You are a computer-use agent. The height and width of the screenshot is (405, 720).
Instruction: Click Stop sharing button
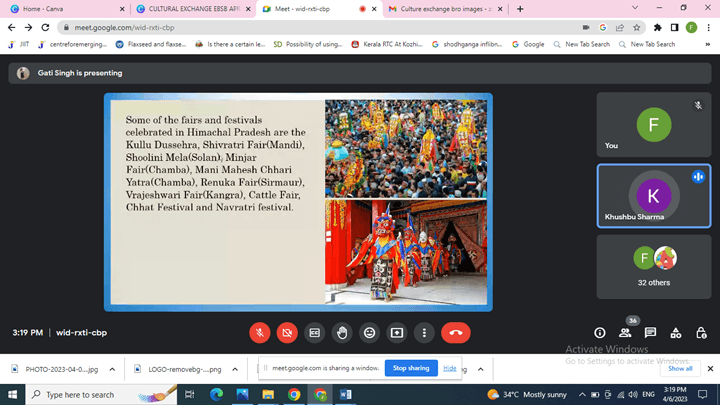tap(411, 368)
